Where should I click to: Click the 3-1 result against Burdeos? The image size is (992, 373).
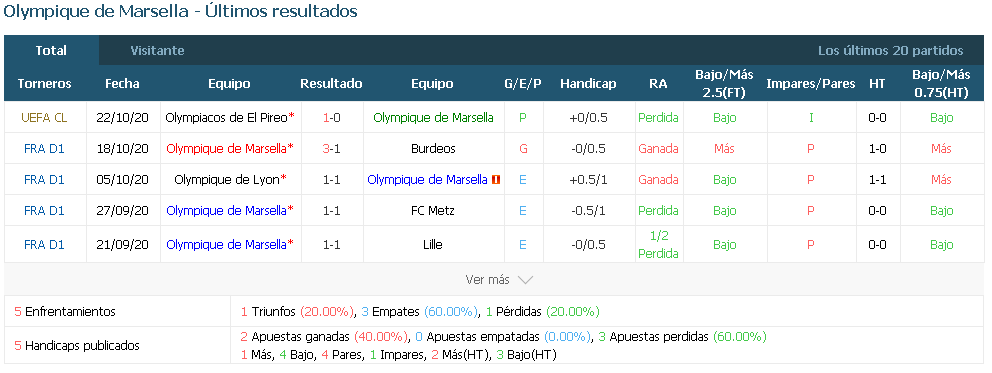(x=332, y=149)
